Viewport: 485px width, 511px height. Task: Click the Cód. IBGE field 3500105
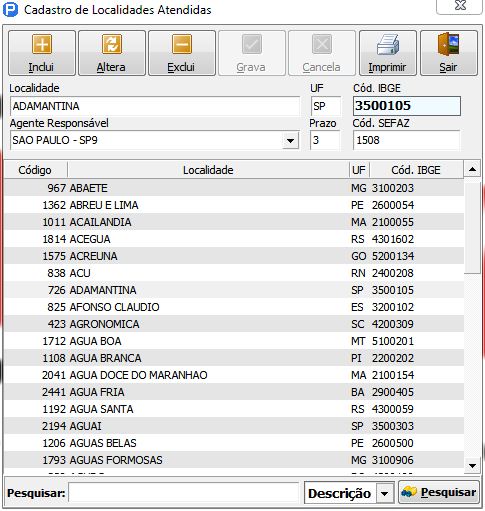[x=407, y=106]
